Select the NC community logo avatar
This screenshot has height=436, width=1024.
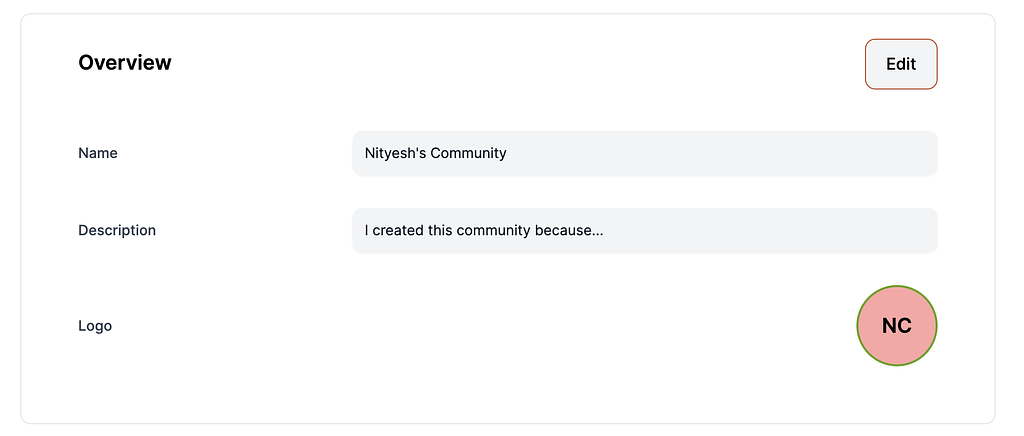[897, 326]
